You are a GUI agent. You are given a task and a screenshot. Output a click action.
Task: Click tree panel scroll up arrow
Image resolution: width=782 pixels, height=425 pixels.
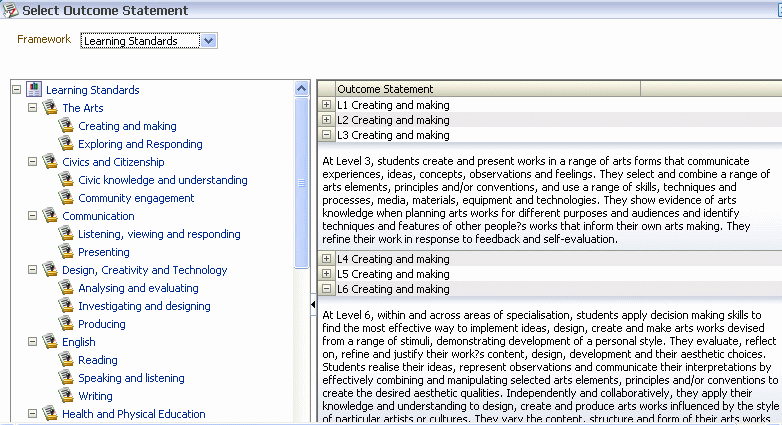pyautogui.click(x=302, y=89)
